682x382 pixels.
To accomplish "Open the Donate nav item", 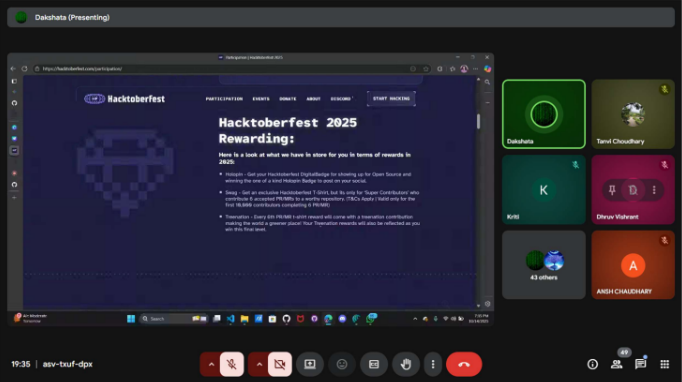I will (288, 99).
